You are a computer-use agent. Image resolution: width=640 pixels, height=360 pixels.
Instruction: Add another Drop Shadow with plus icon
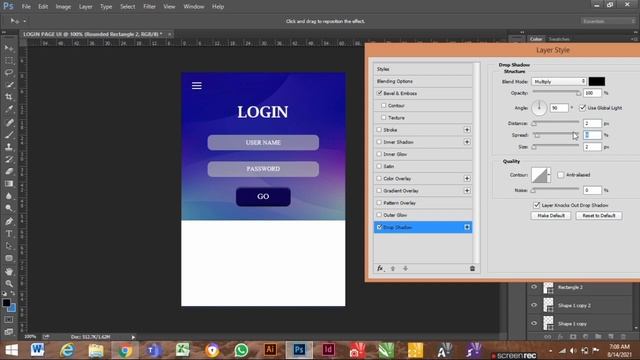467,227
